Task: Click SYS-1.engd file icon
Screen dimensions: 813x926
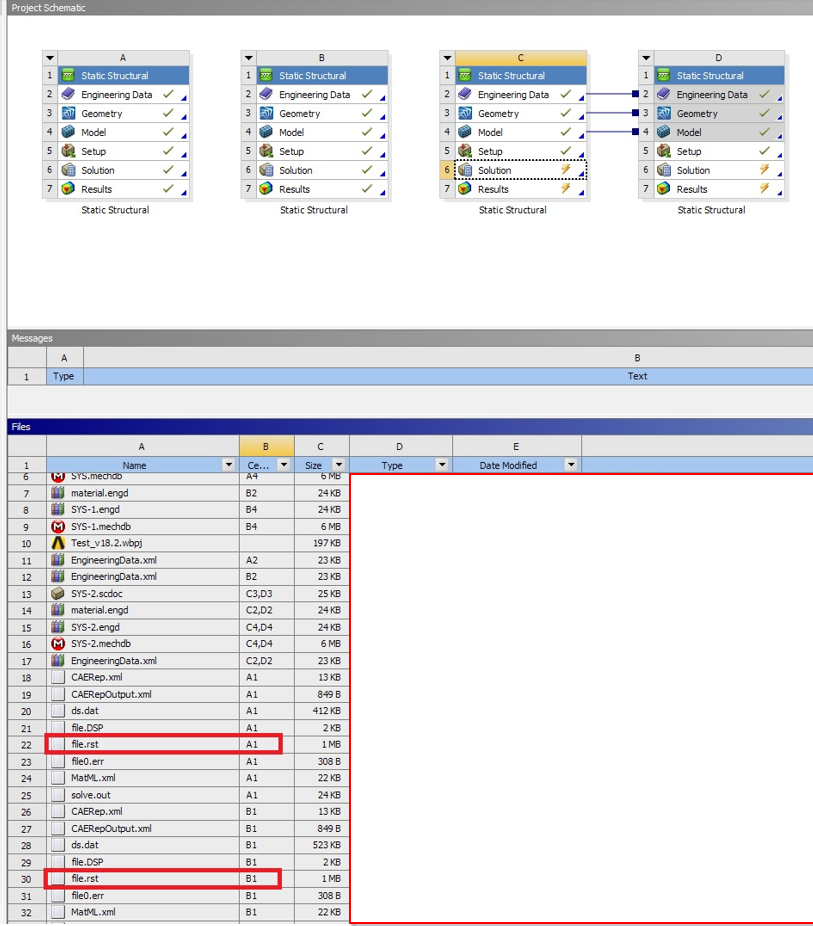Action: (x=58, y=509)
